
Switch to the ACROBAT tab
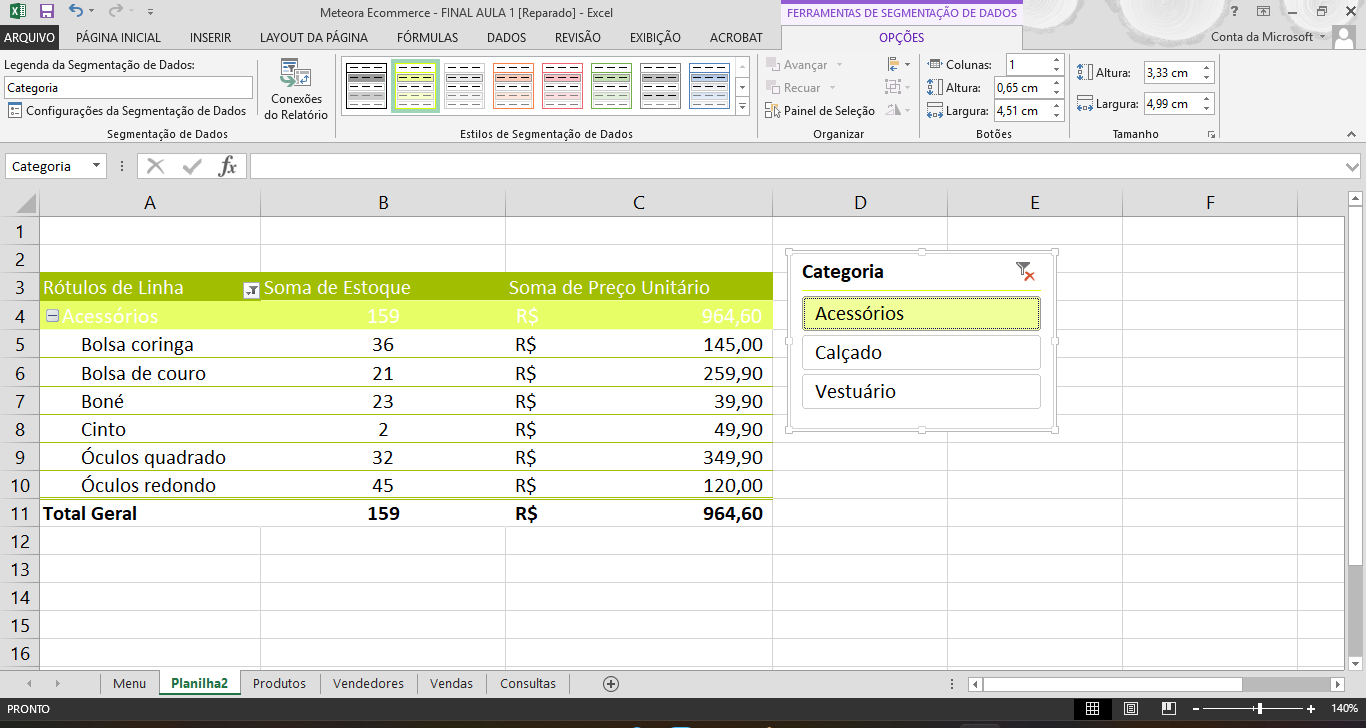pyautogui.click(x=736, y=37)
